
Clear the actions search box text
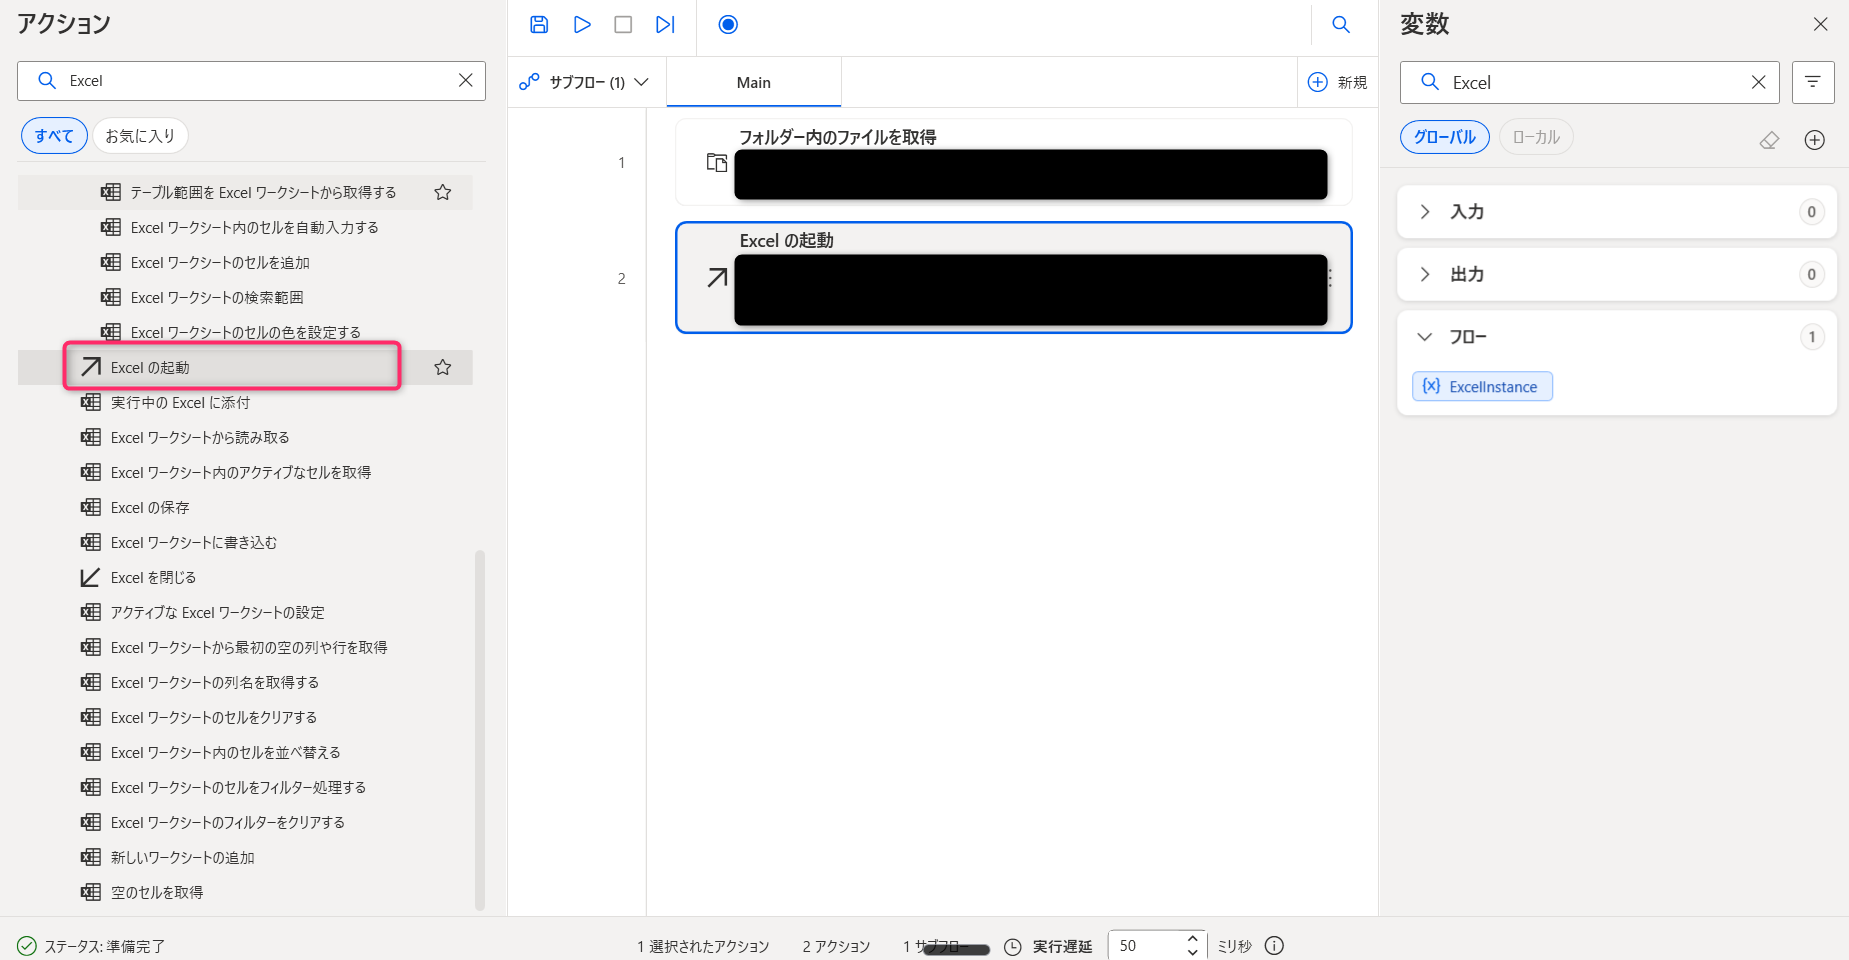click(465, 81)
